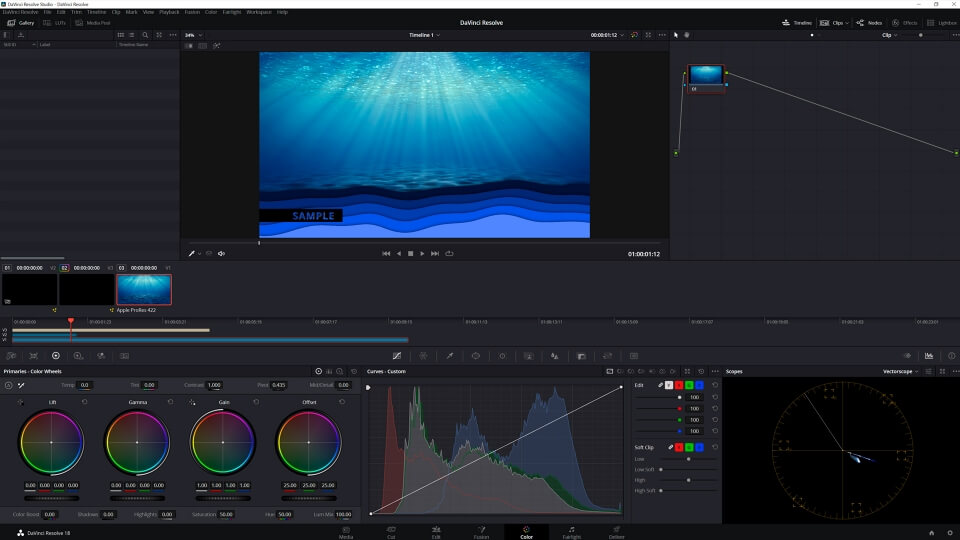Switch to the Media page

346,532
